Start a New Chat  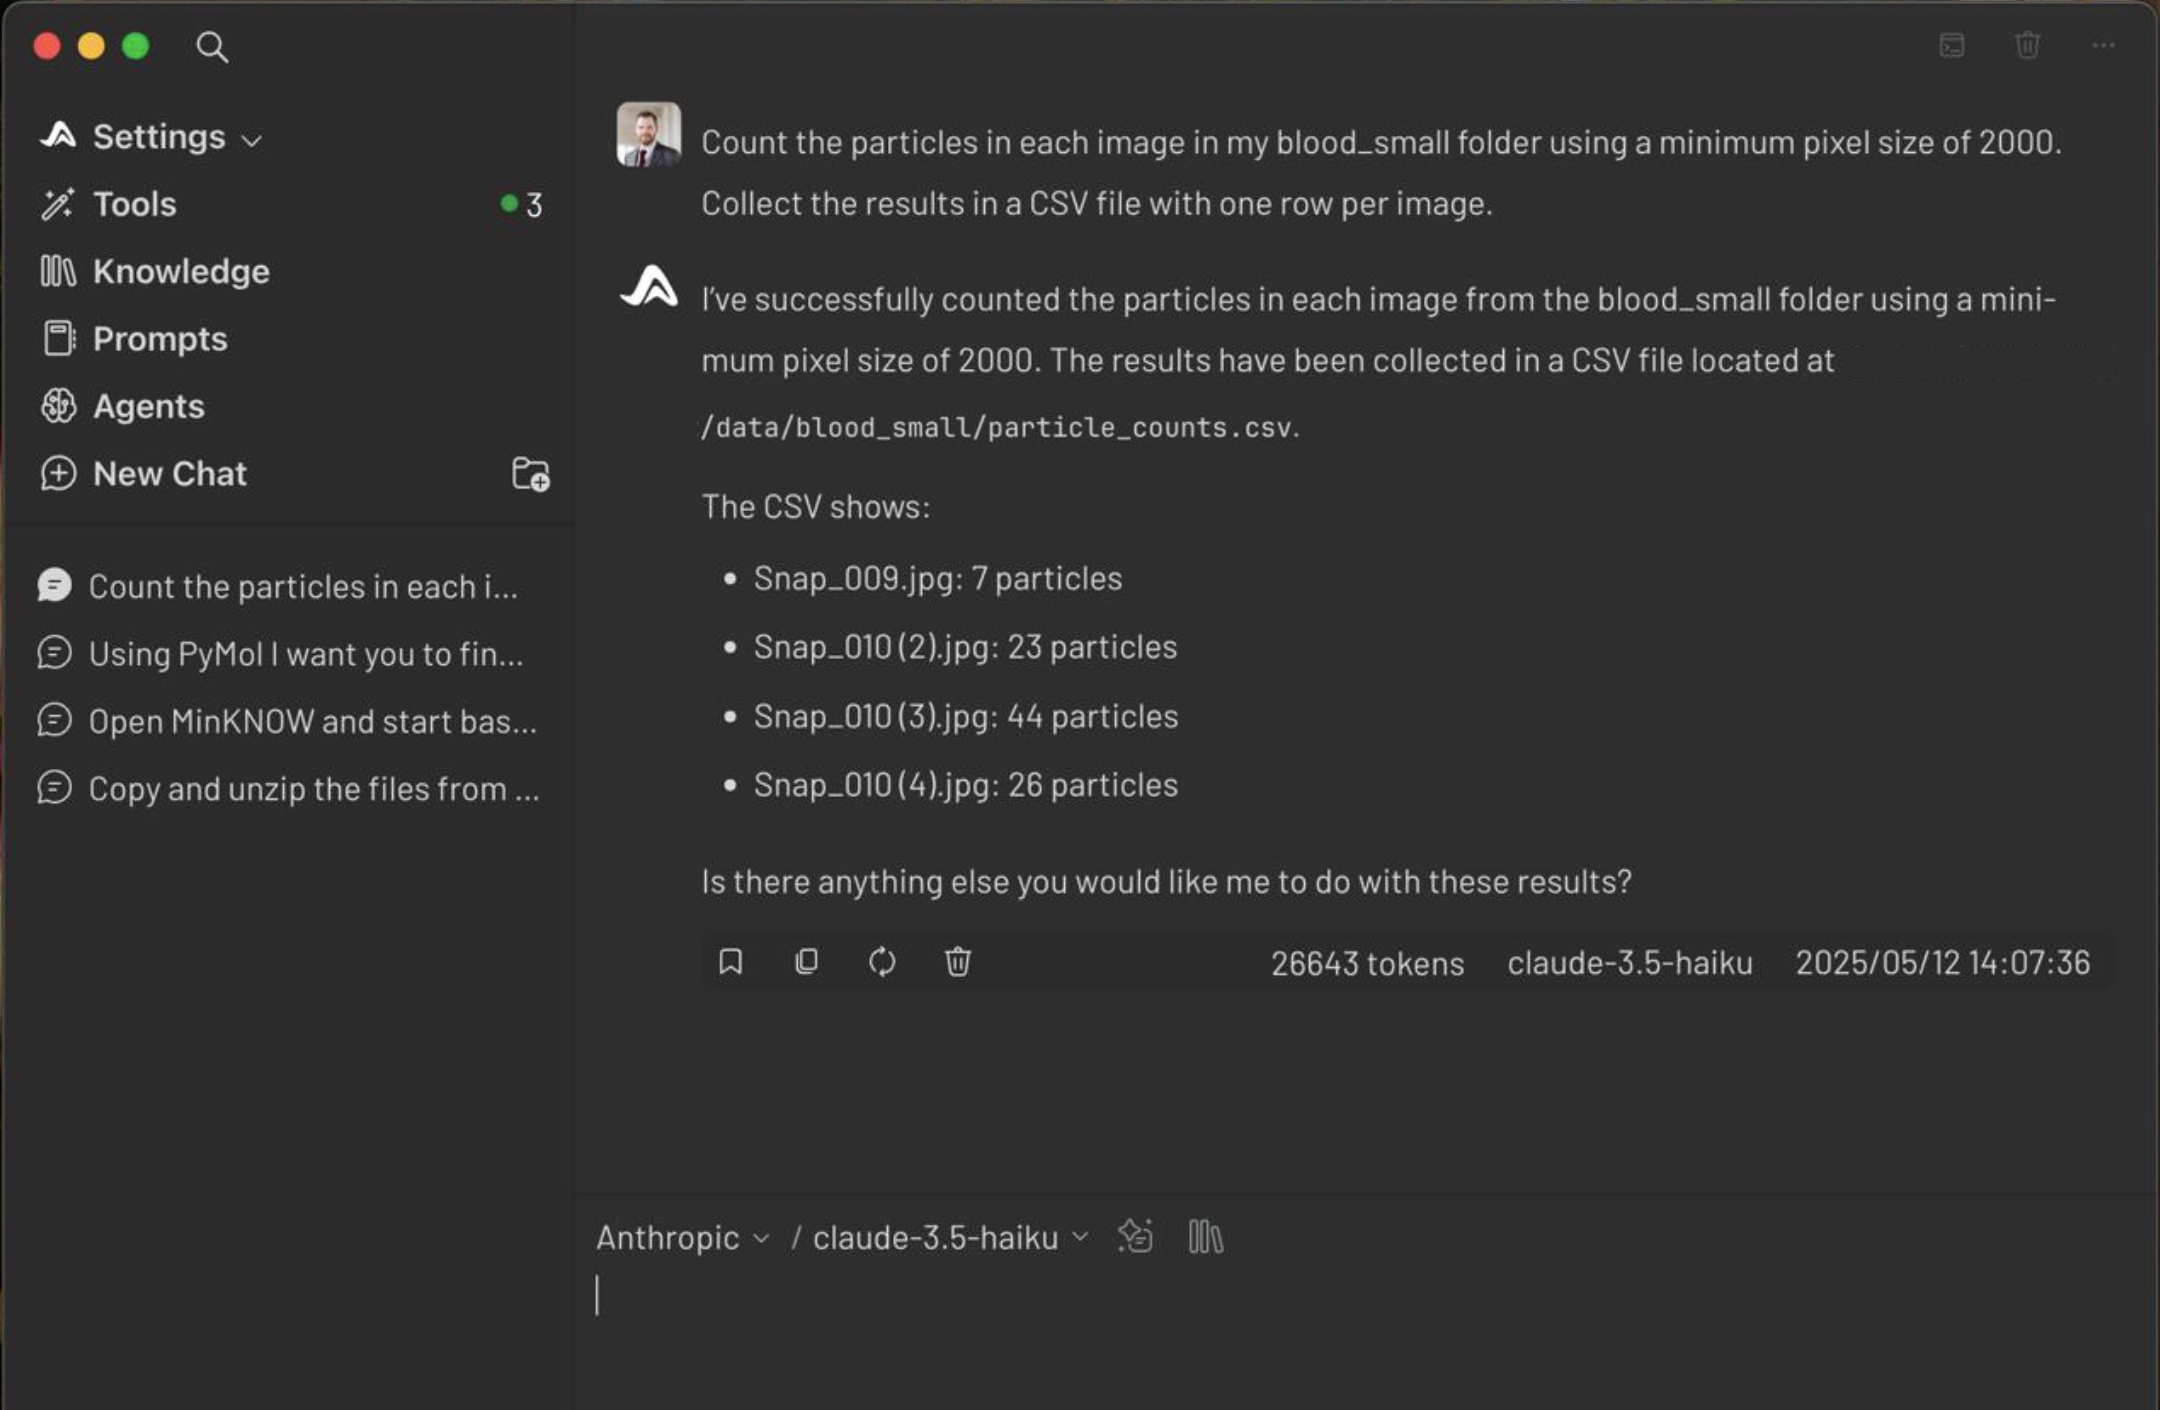tap(169, 474)
